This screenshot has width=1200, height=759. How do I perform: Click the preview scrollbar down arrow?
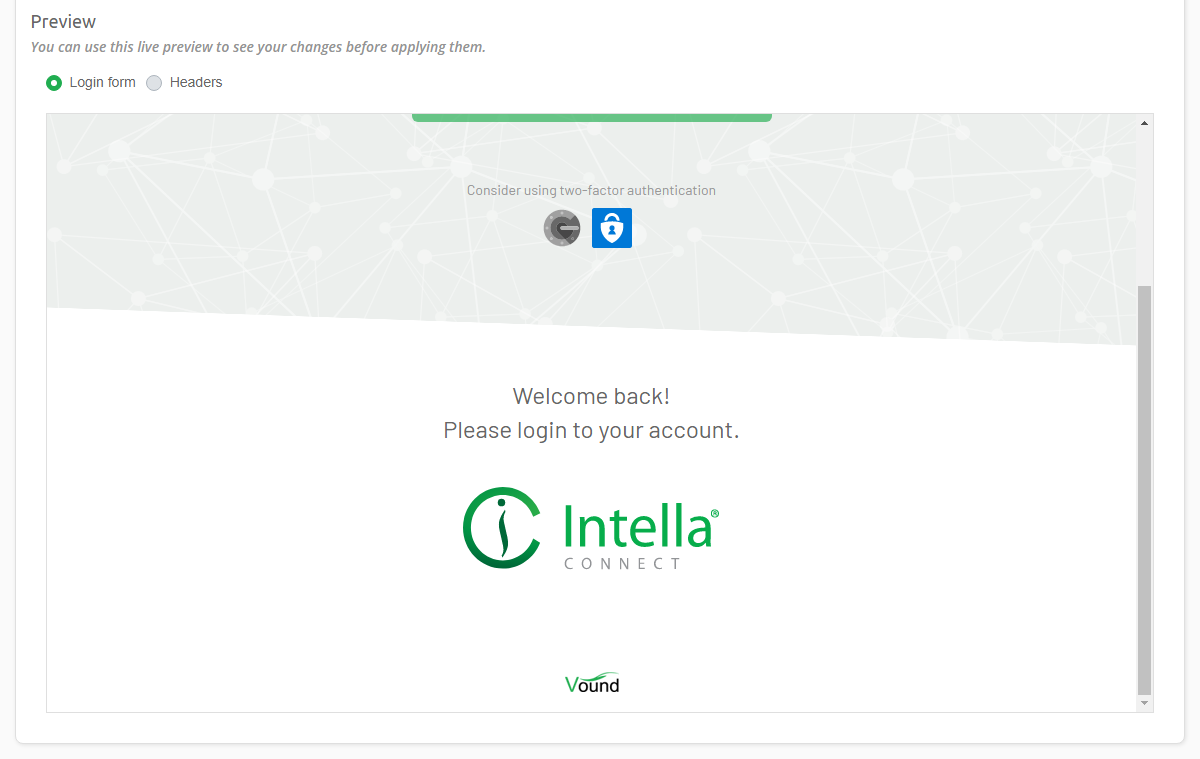1143,703
